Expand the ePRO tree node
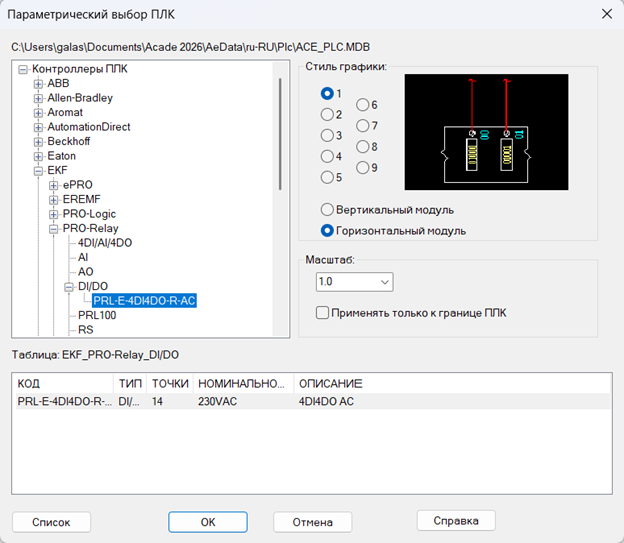 pos(53,186)
